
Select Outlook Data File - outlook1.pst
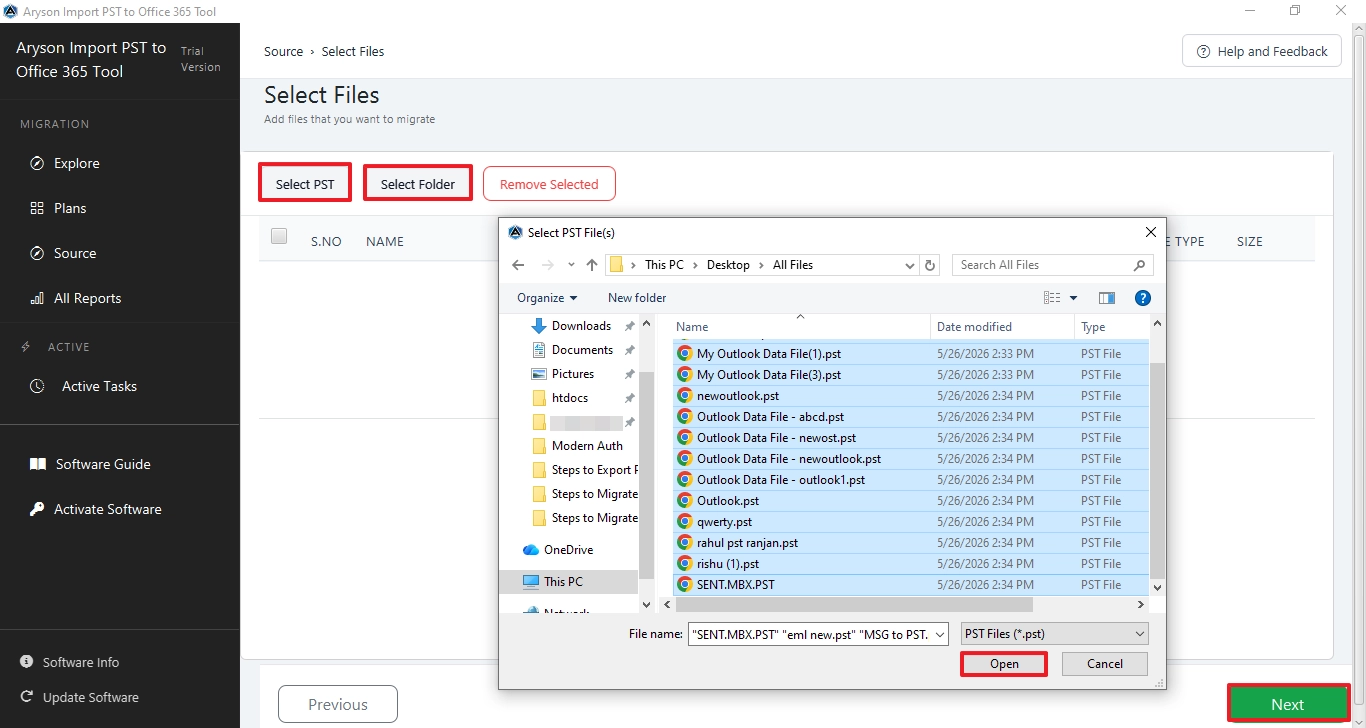click(911, 480)
